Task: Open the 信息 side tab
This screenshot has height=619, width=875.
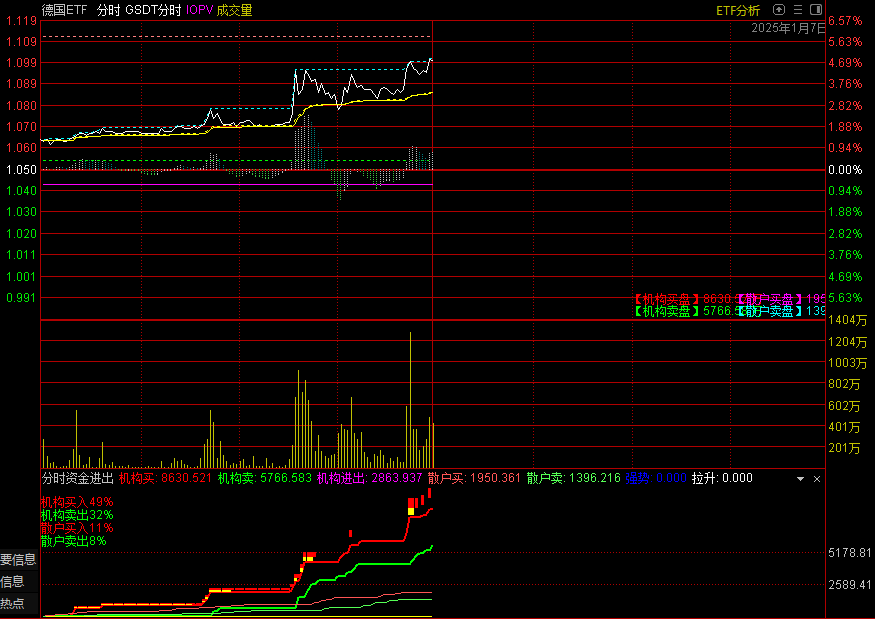Action: 13,582
